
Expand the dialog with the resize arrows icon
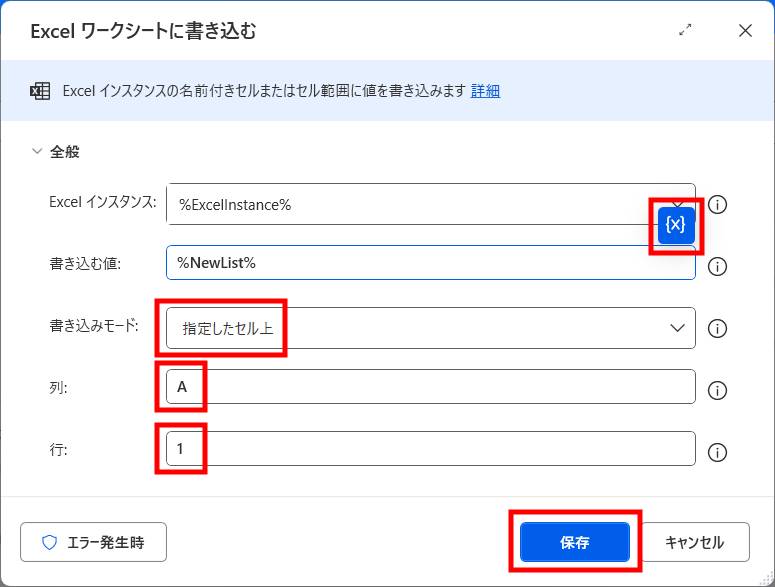click(685, 30)
